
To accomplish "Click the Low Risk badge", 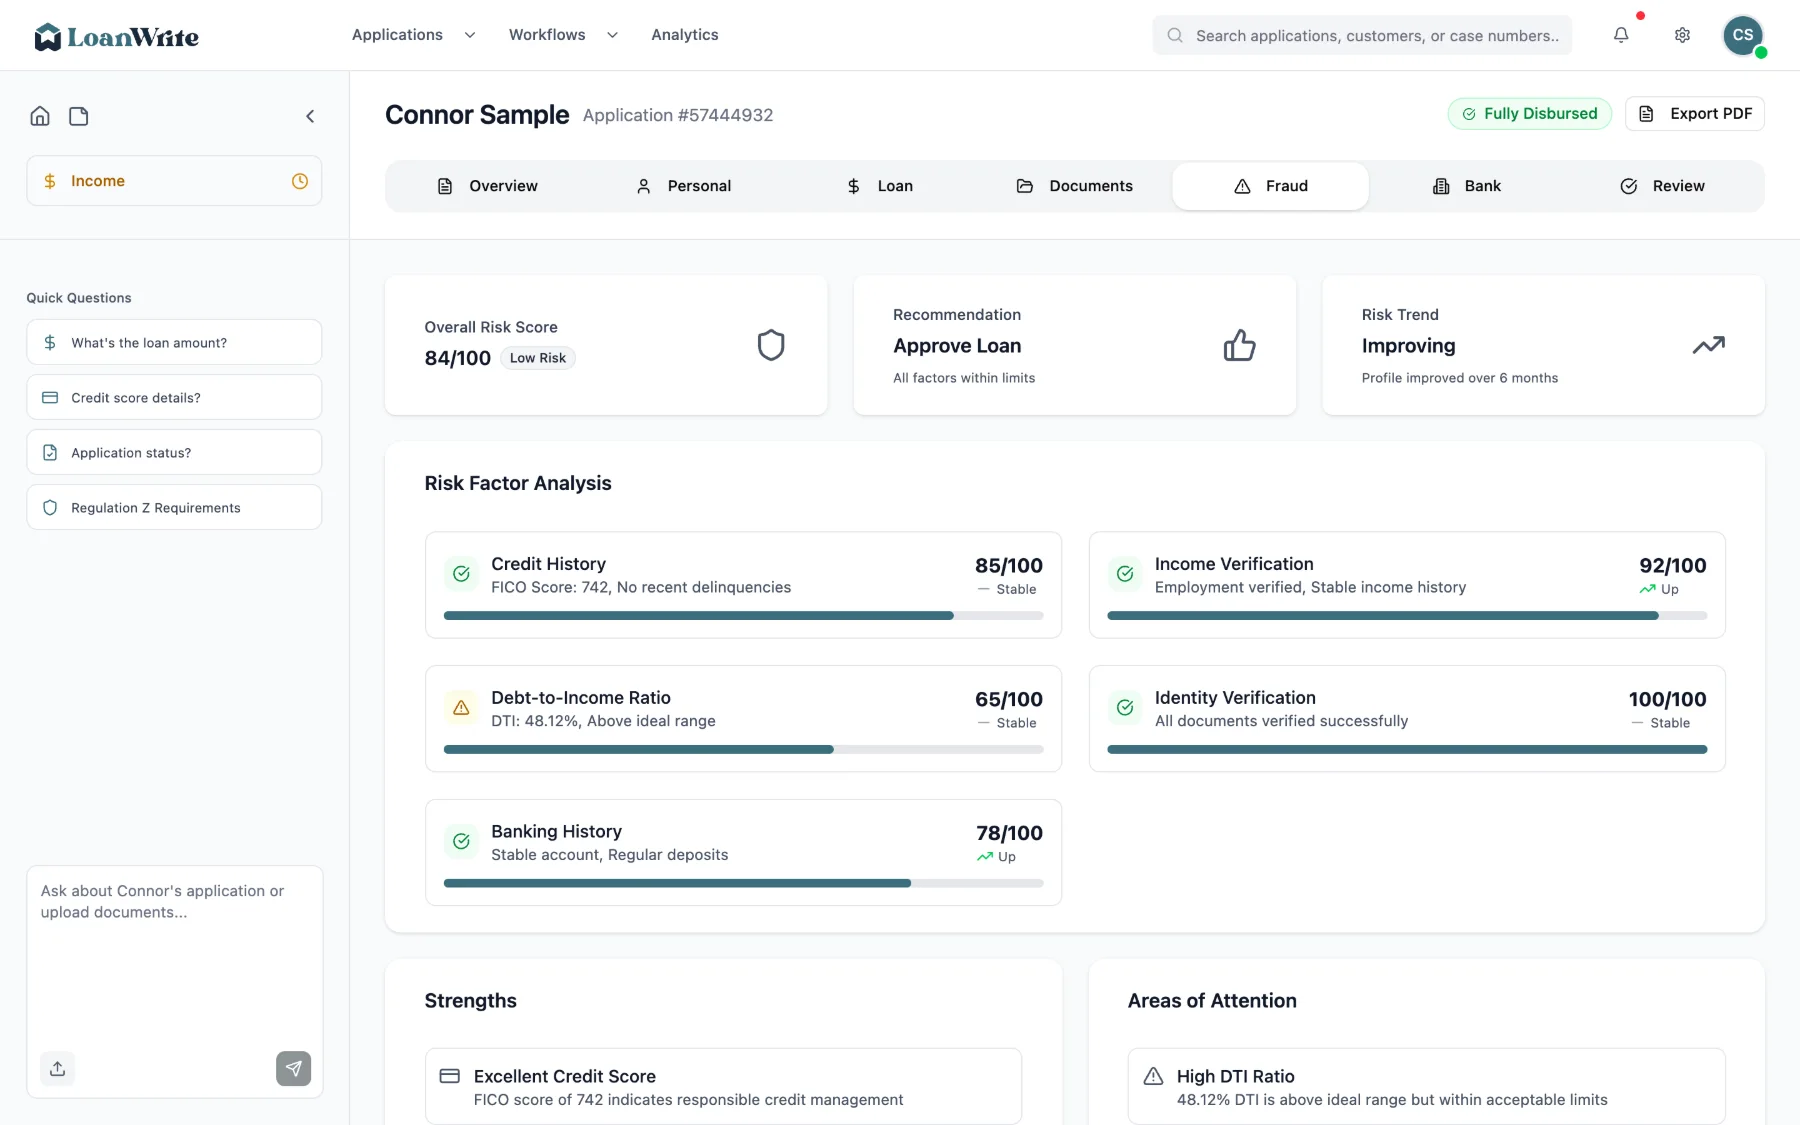I will (x=538, y=358).
